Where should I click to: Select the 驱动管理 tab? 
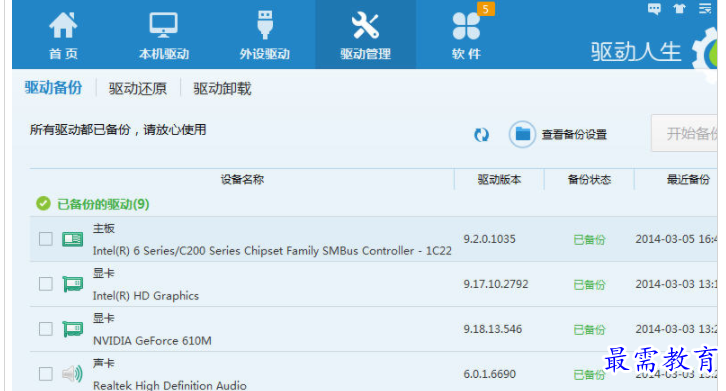point(365,35)
